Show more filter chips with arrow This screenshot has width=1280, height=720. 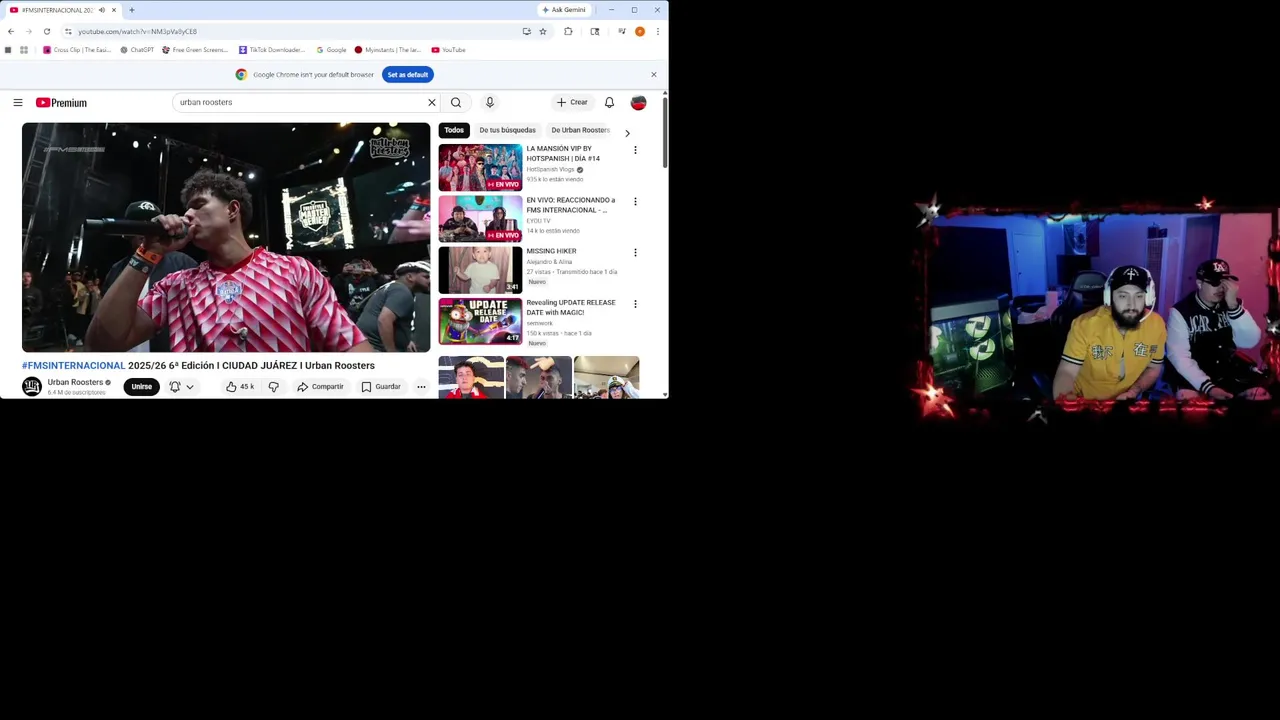coord(627,132)
